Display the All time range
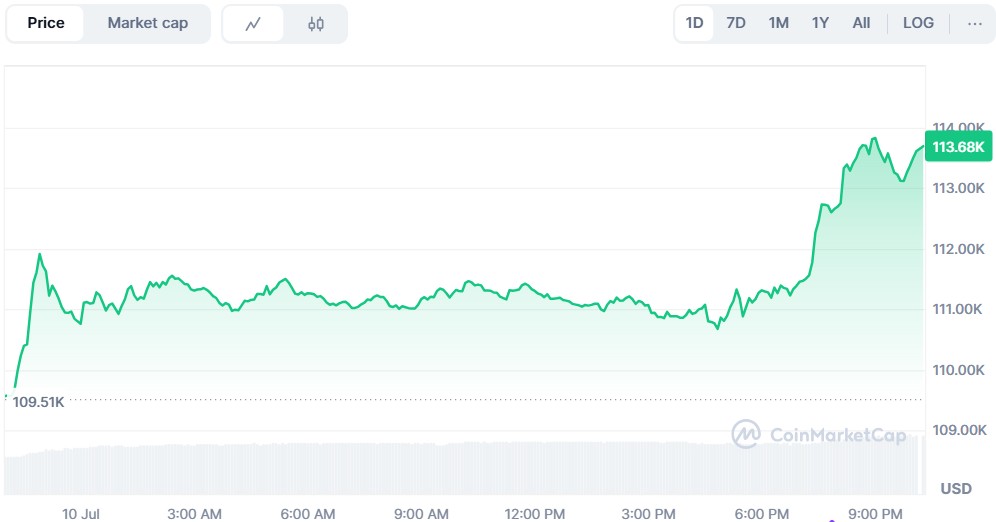996x522 pixels. (861, 23)
